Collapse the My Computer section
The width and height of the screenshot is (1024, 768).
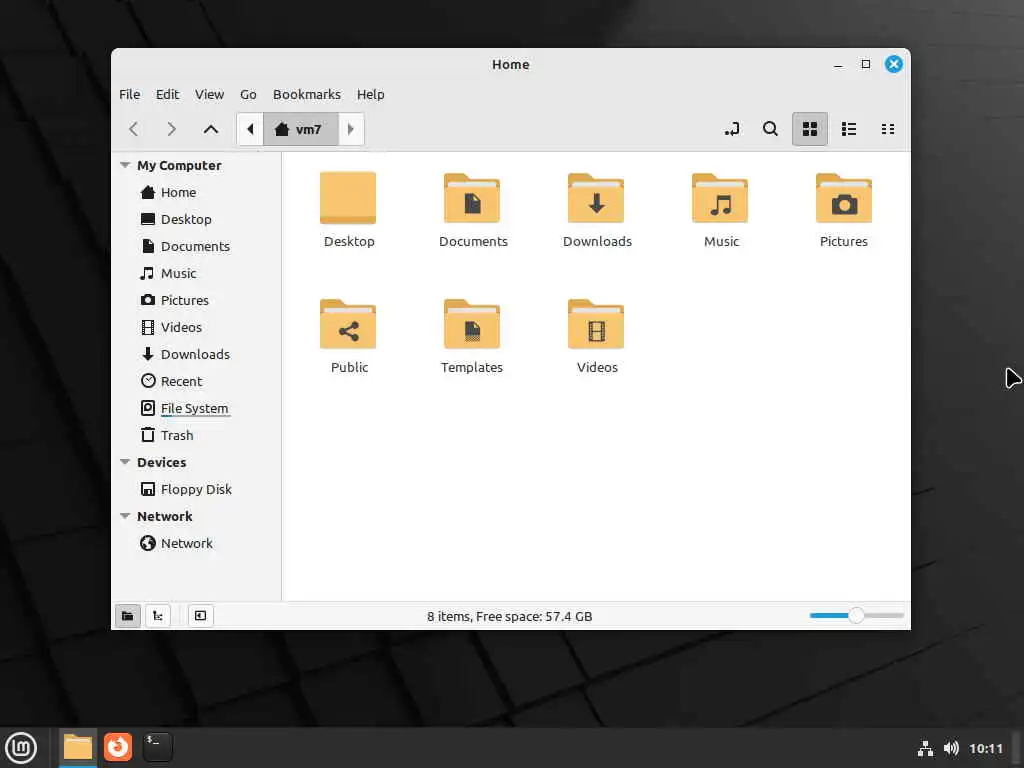point(125,165)
